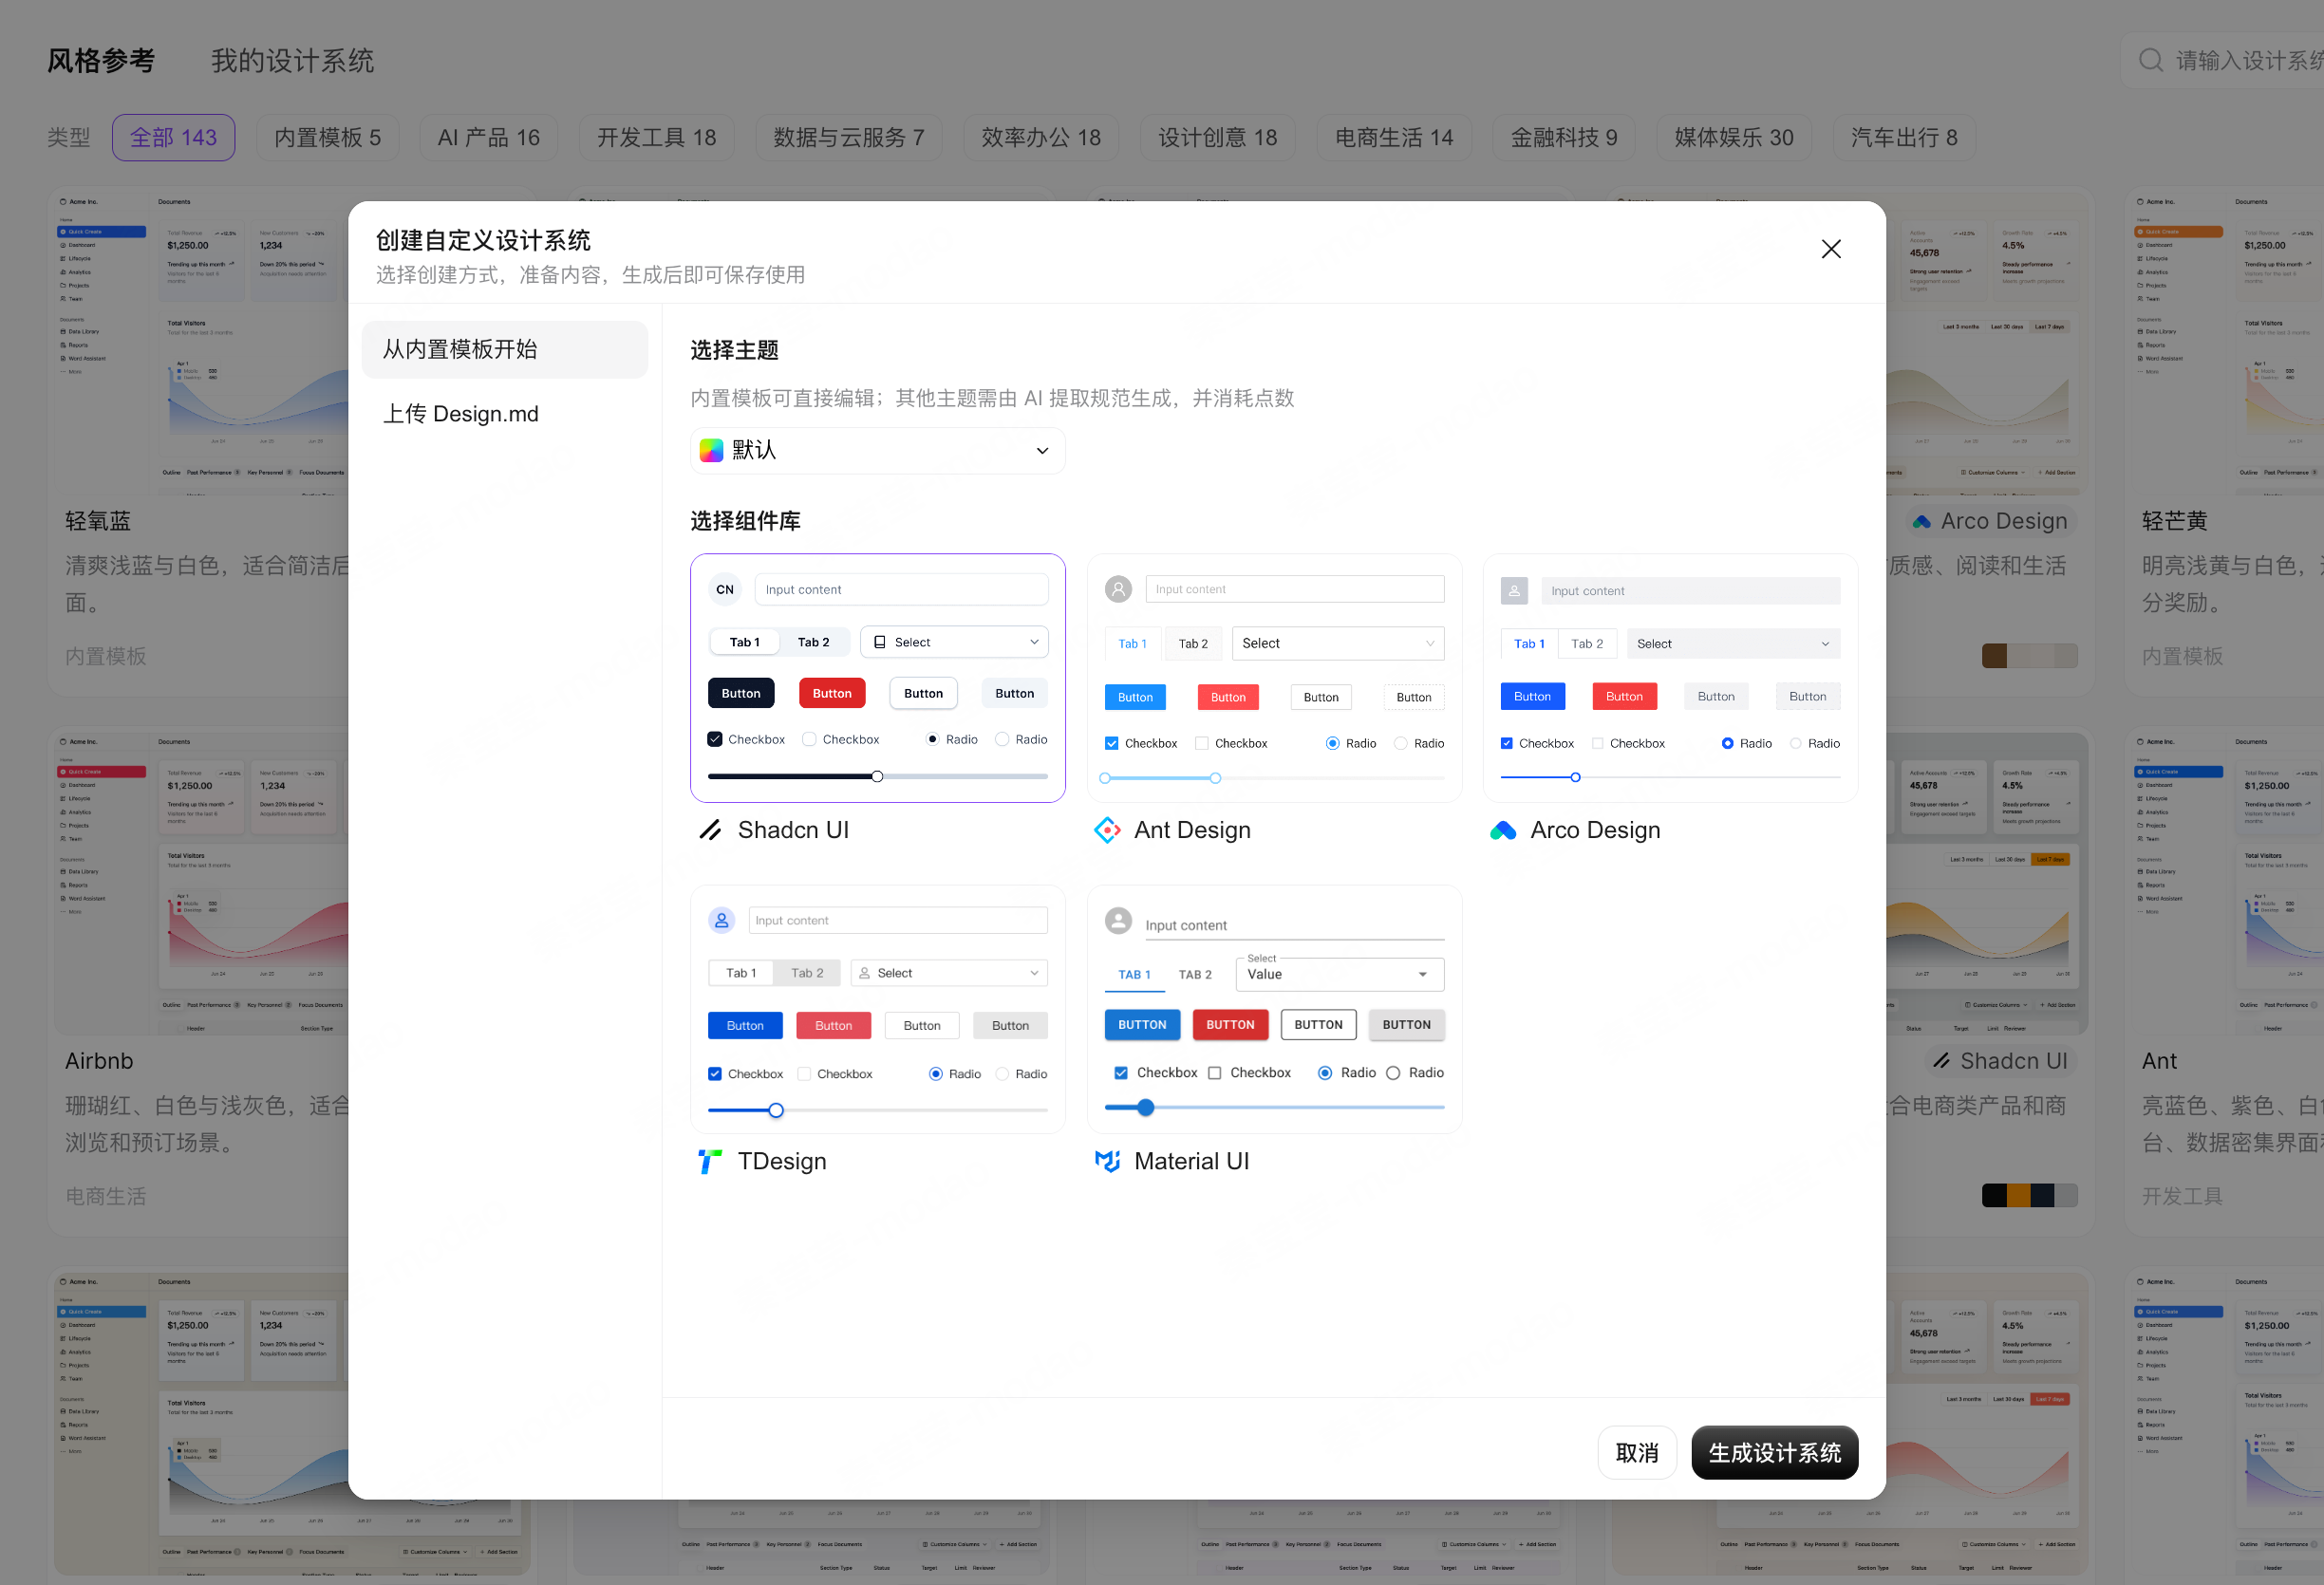This screenshot has height=1585, width=2324.
Task: Click the Arco Design badge icon on background card
Action: point(1921,521)
